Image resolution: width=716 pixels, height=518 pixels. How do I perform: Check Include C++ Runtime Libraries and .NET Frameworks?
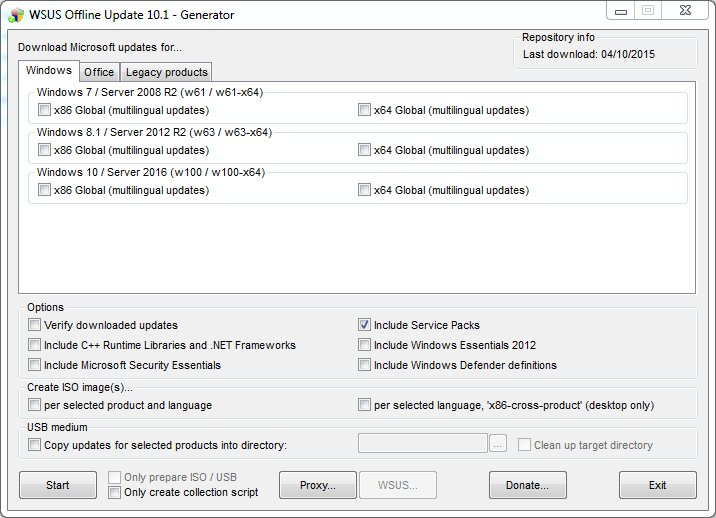coord(35,345)
